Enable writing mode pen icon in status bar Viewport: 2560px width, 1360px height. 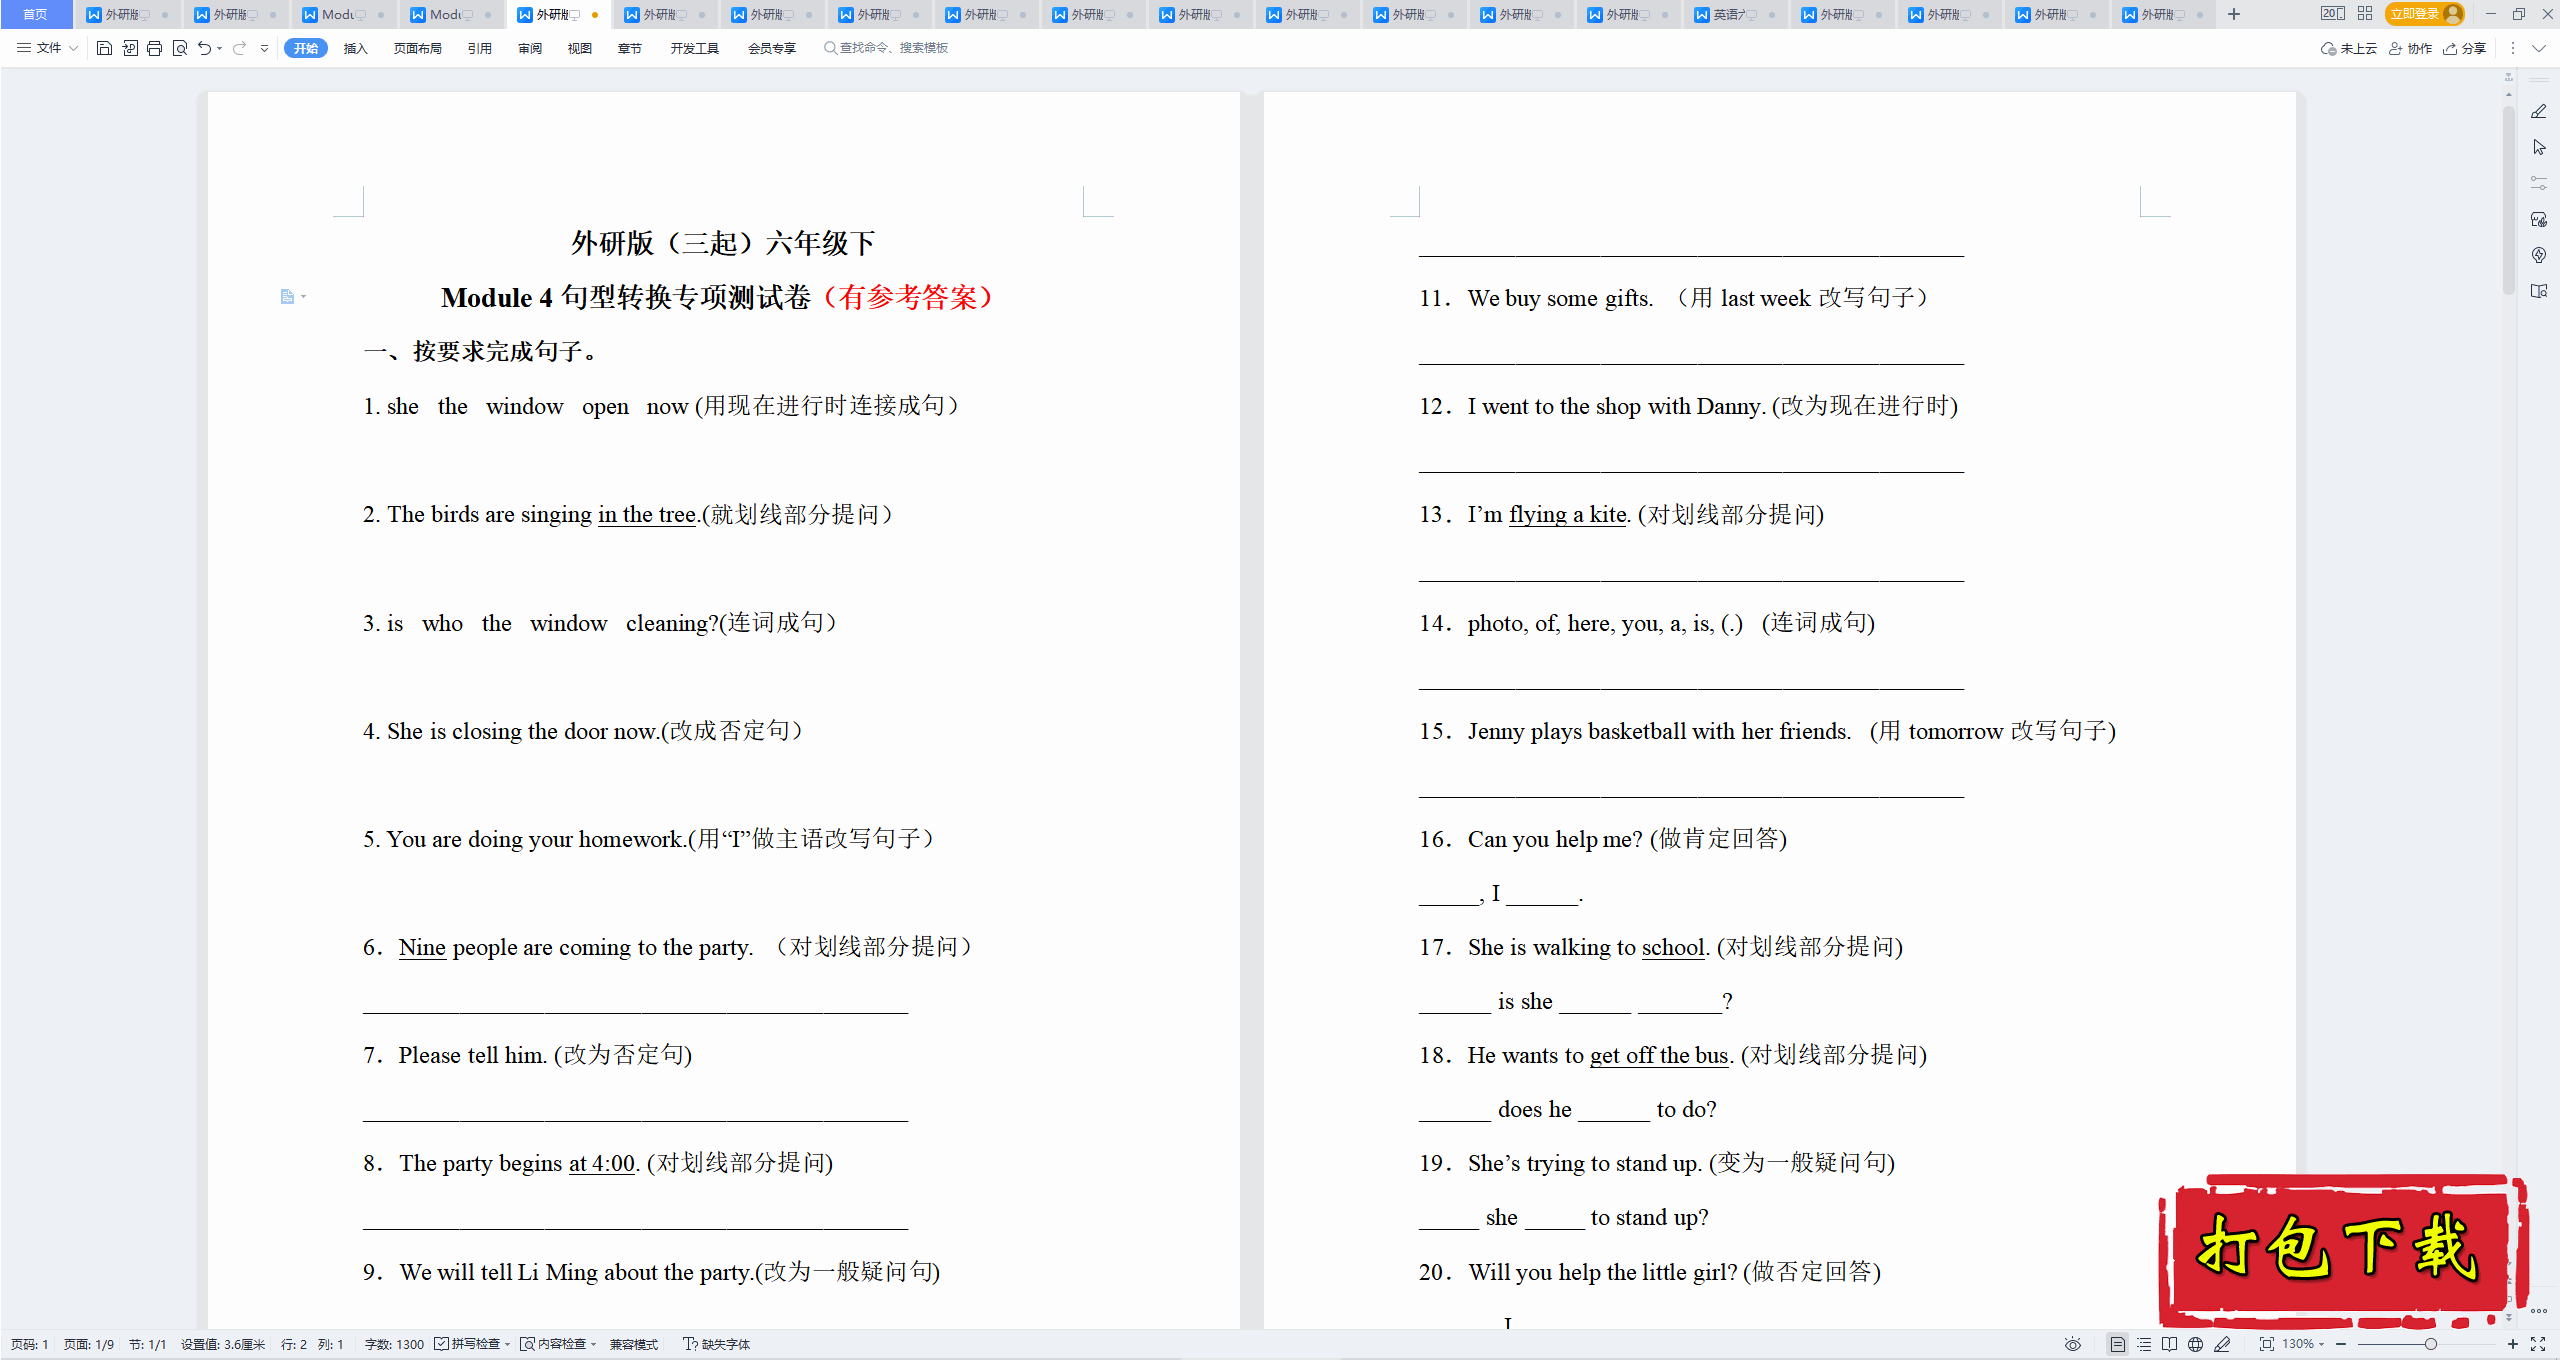click(x=2222, y=1344)
